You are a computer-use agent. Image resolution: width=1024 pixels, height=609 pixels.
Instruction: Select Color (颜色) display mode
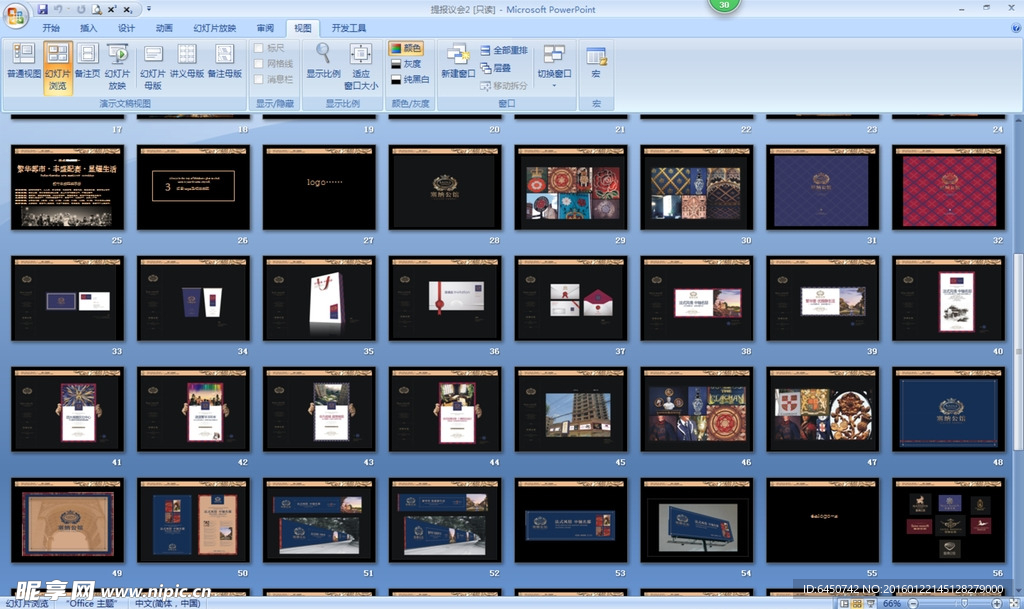point(406,48)
